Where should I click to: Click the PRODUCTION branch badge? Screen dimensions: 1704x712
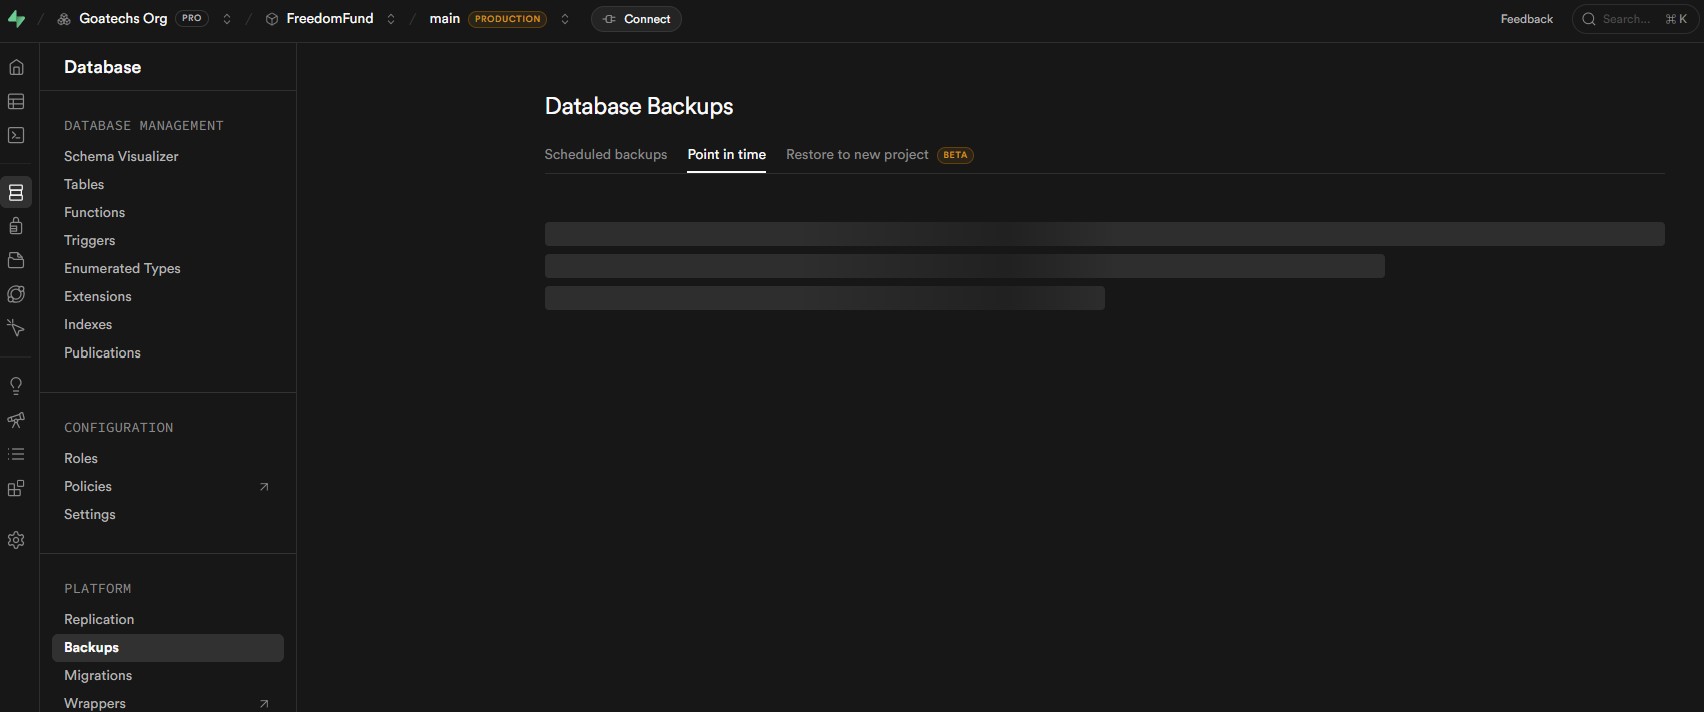click(x=508, y=19)
